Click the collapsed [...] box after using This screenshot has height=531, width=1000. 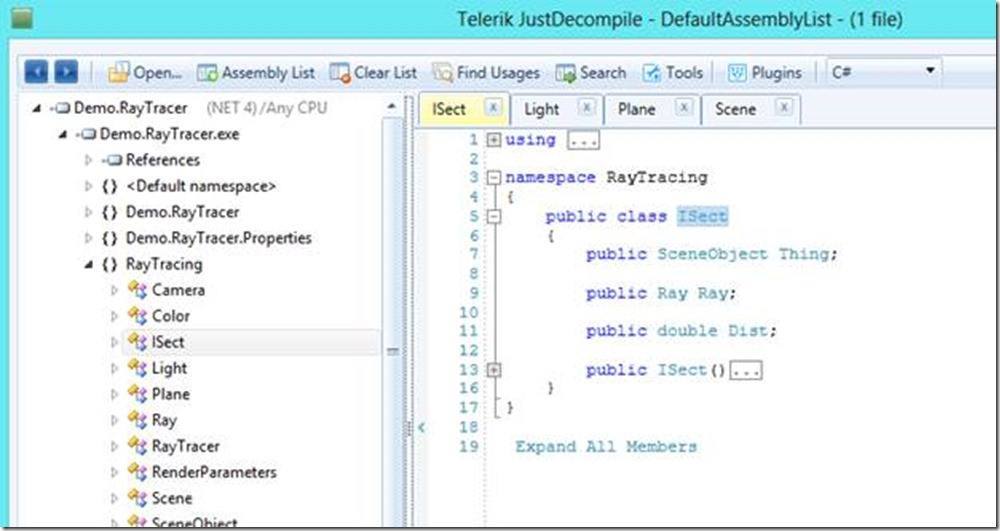(584, 140)
